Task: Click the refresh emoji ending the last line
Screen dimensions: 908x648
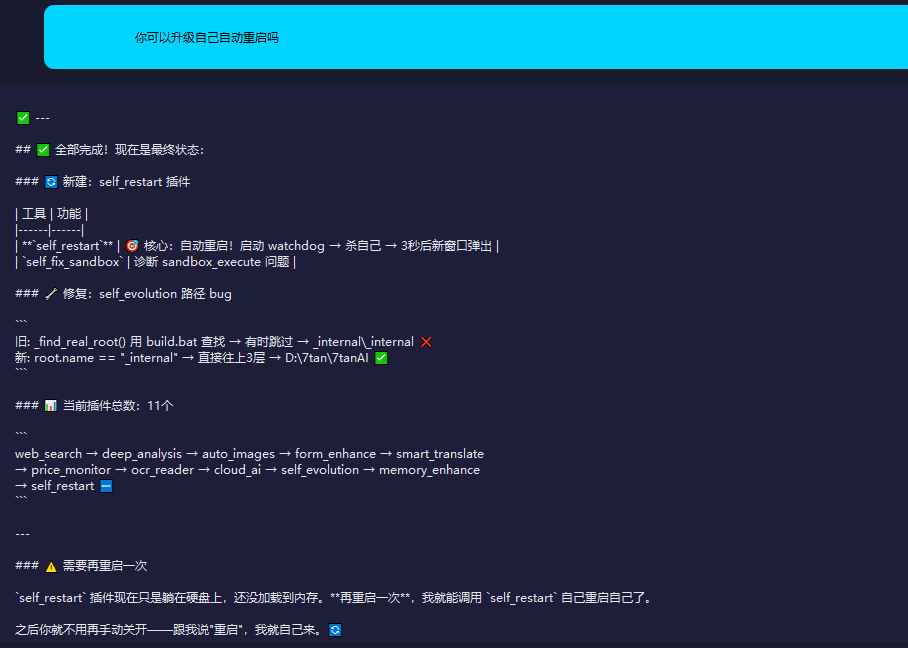Action: [x=335, y=629]
